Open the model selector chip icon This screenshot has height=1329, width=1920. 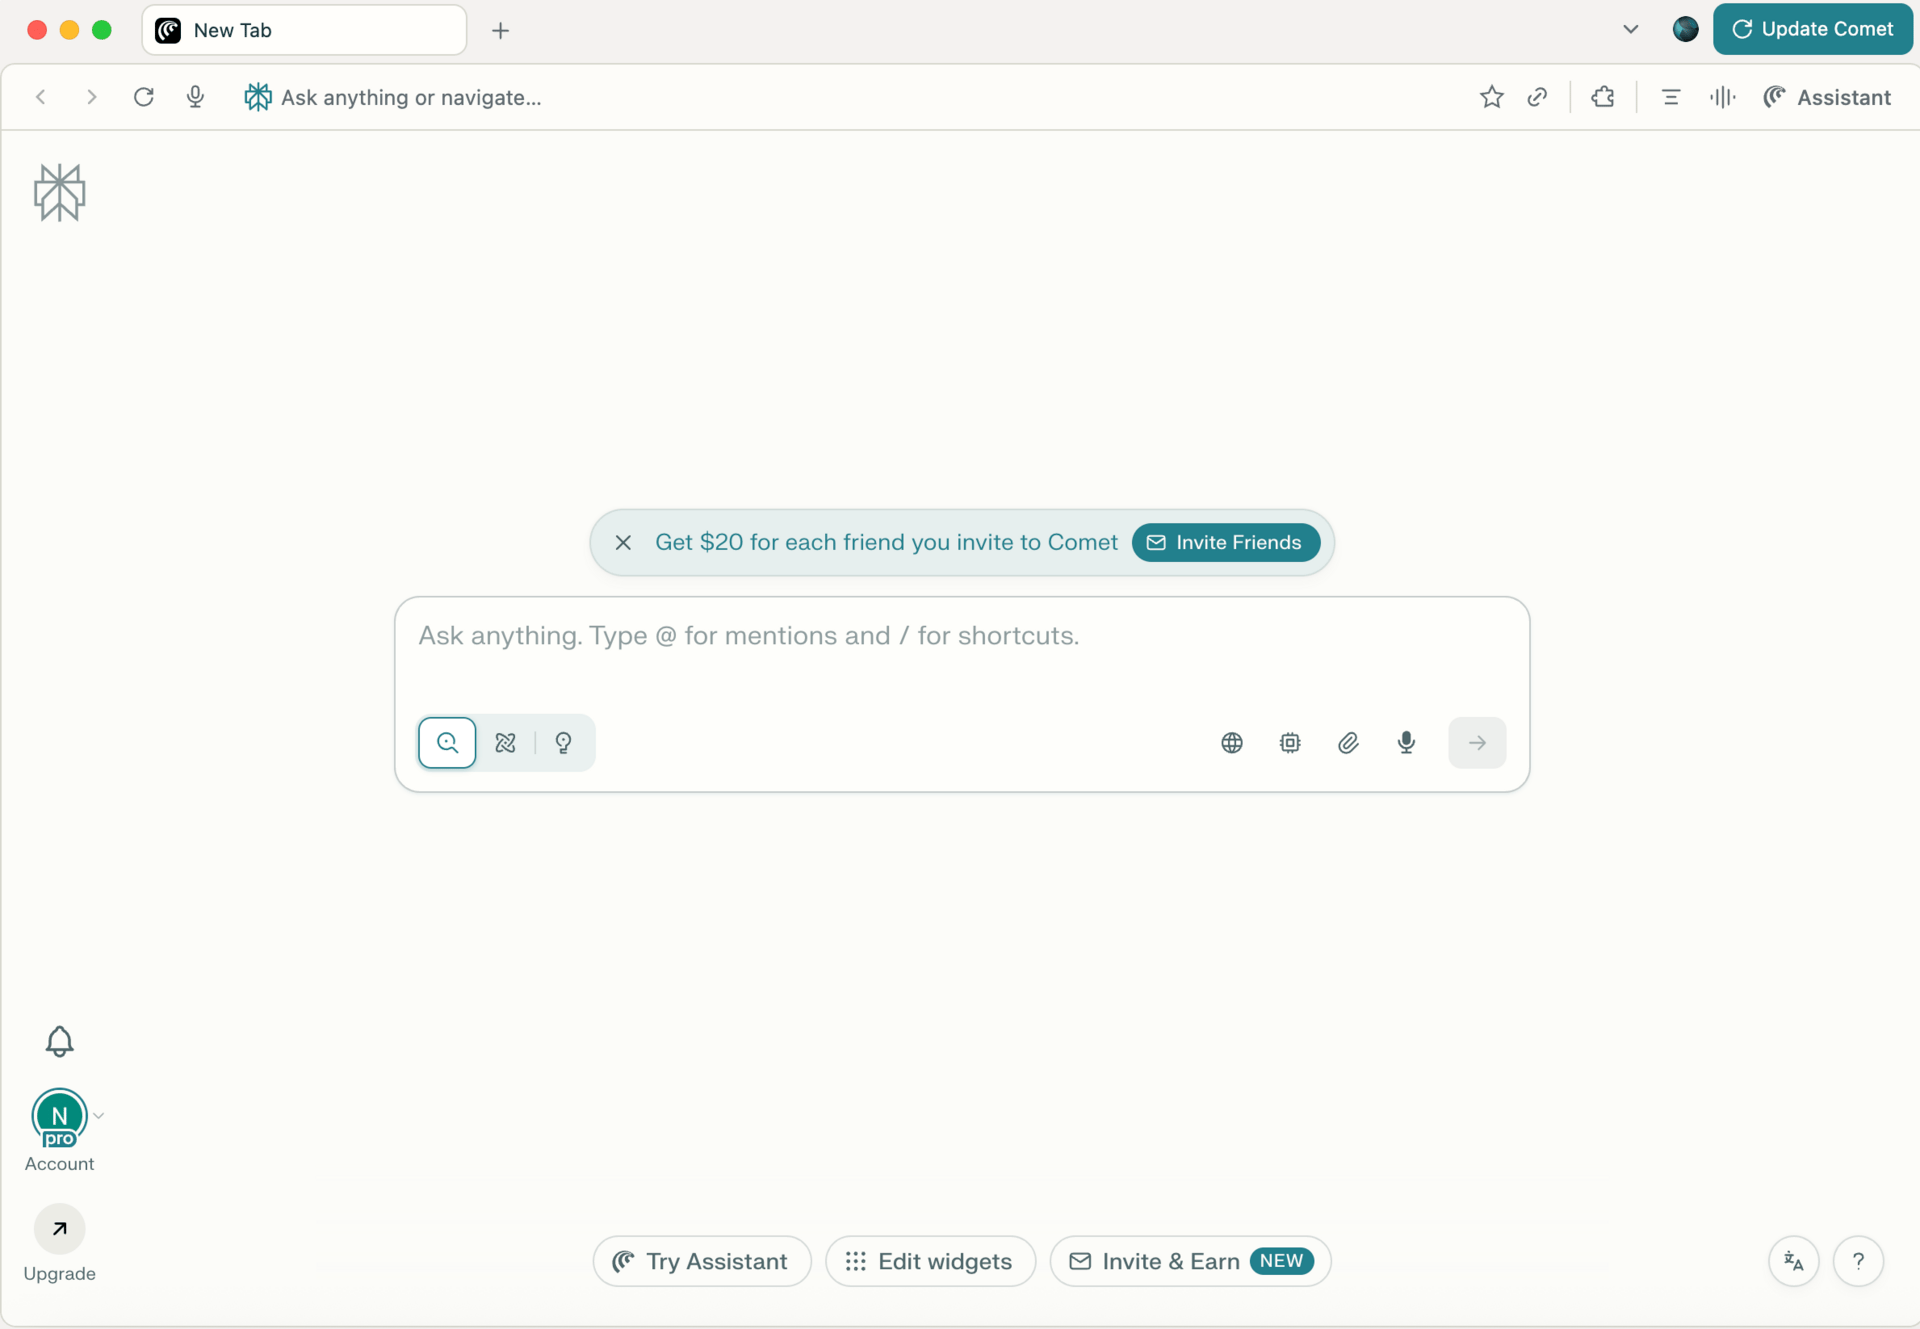pos(1290,743)
